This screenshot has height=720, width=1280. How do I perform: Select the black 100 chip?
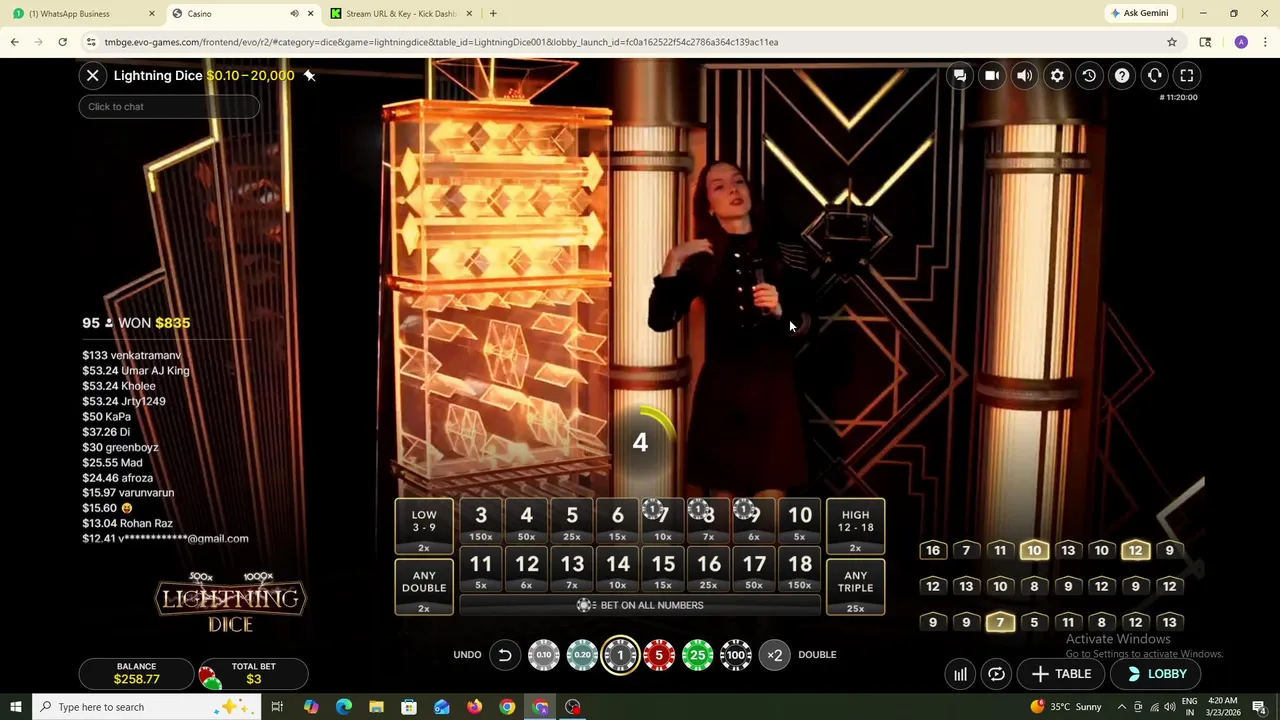pos(736,655)
